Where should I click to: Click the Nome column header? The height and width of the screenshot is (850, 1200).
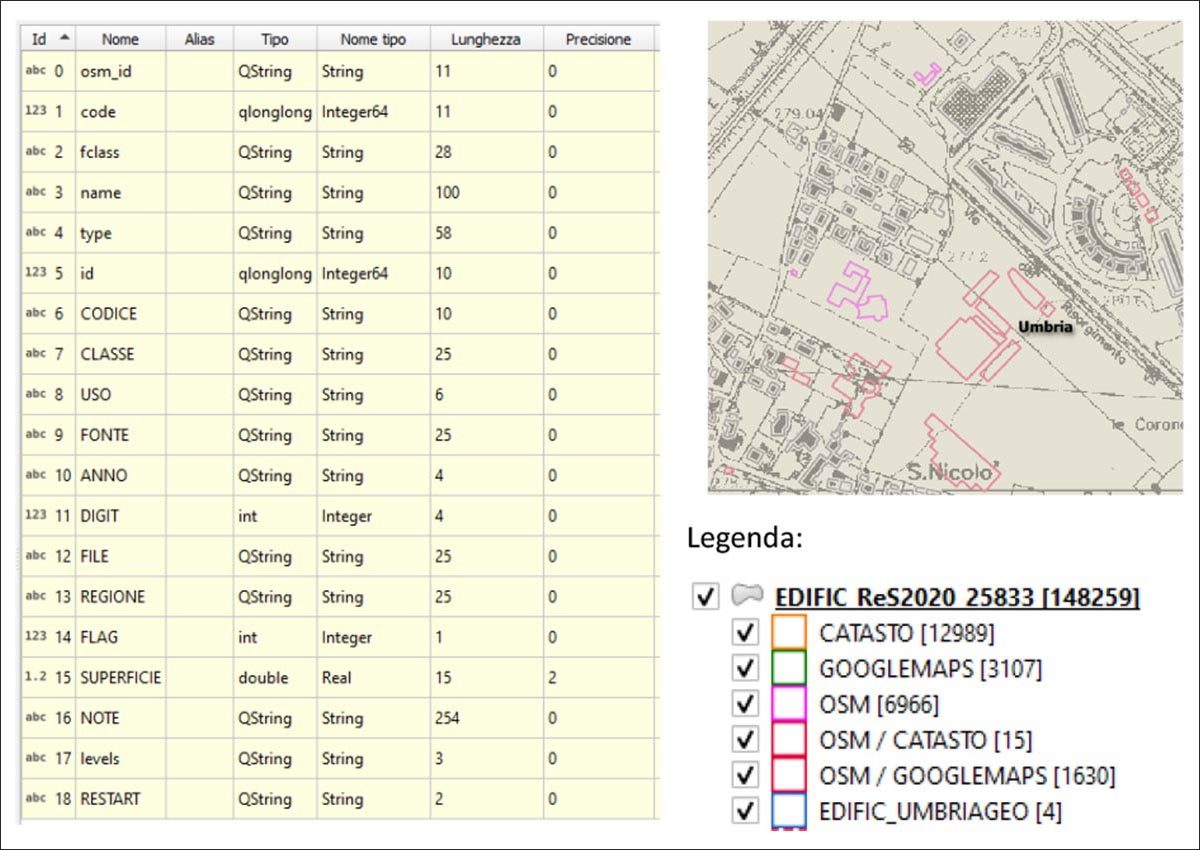click(120, 39)
